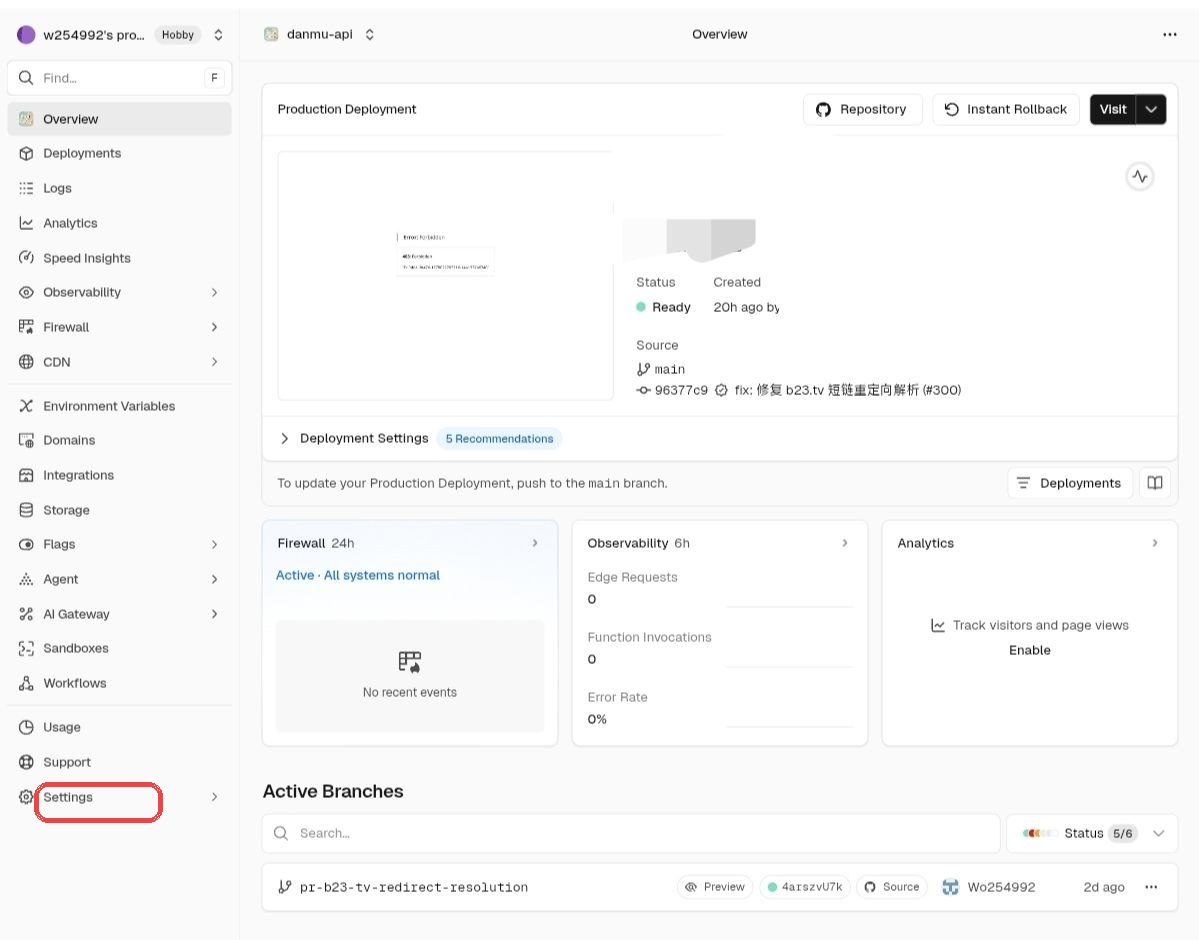Open the Status 5/6 filter dropdown
Viewport: 1199px width, 940px height.
coord(1092,833)
